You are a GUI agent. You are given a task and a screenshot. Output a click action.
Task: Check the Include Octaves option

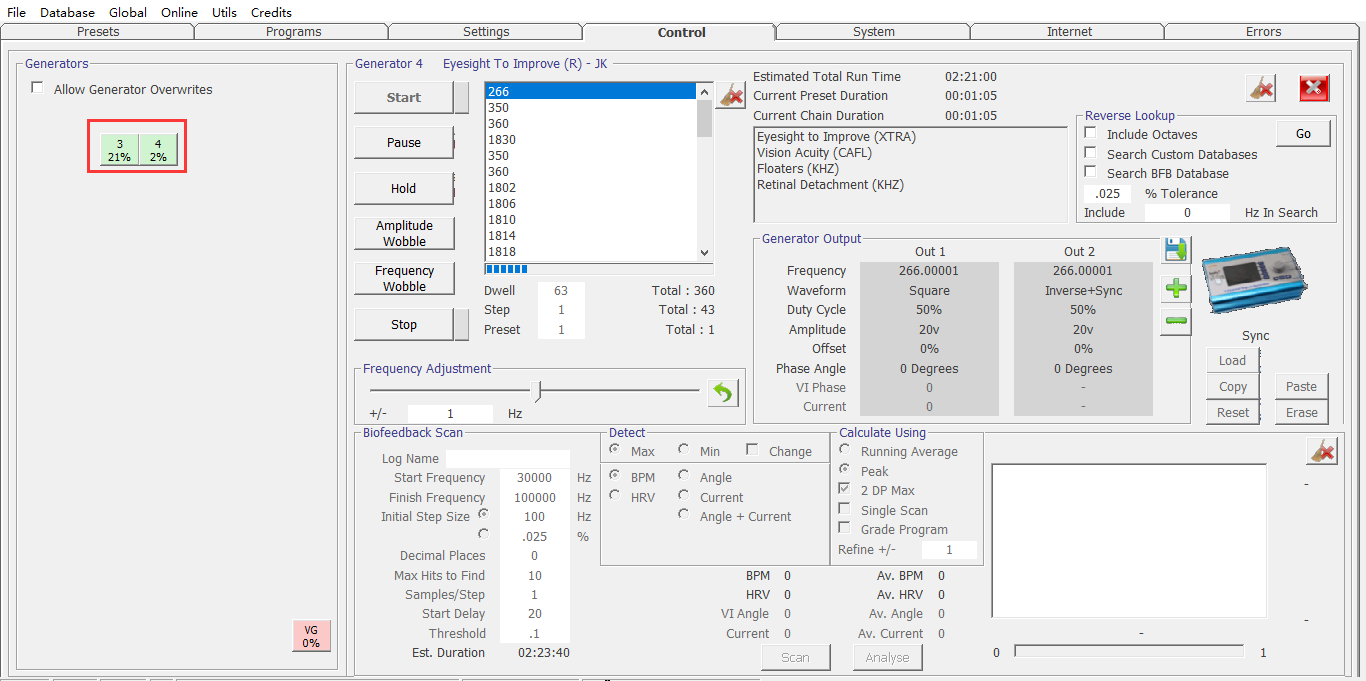1091,134
